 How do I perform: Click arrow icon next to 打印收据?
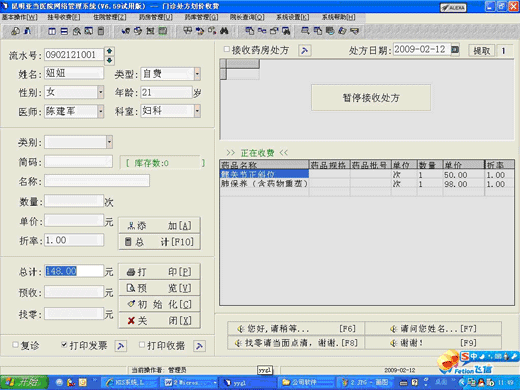coord(199,346)
